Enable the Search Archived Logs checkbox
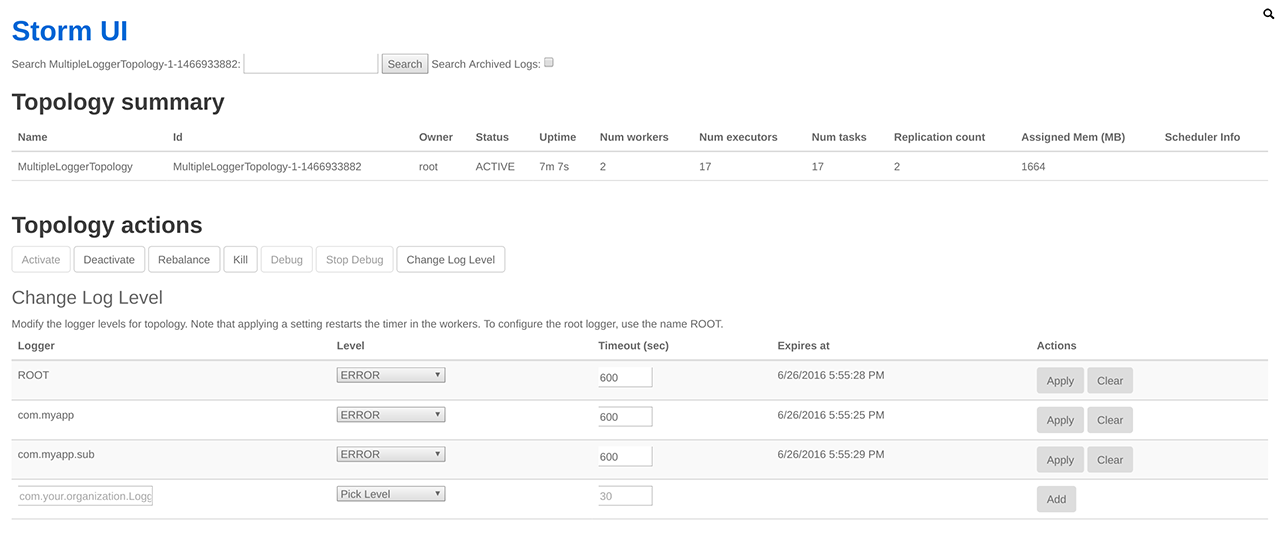The height and width of the screenshot is (533, 1280). 549,63
